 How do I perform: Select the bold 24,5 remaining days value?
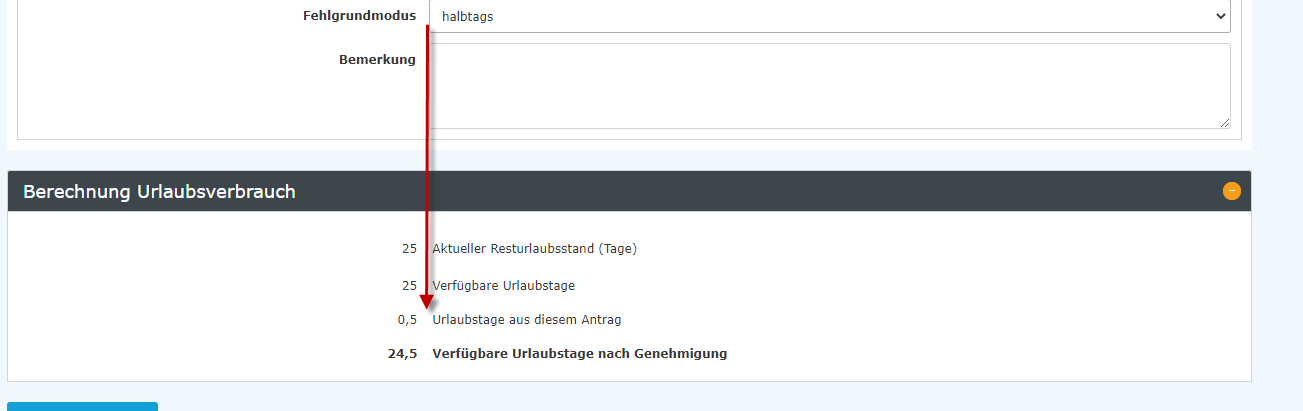(402, 353)
